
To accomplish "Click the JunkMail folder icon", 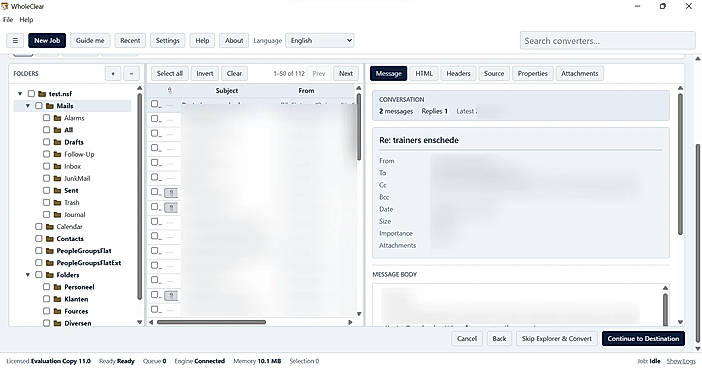I will click(x=57, y=178).
